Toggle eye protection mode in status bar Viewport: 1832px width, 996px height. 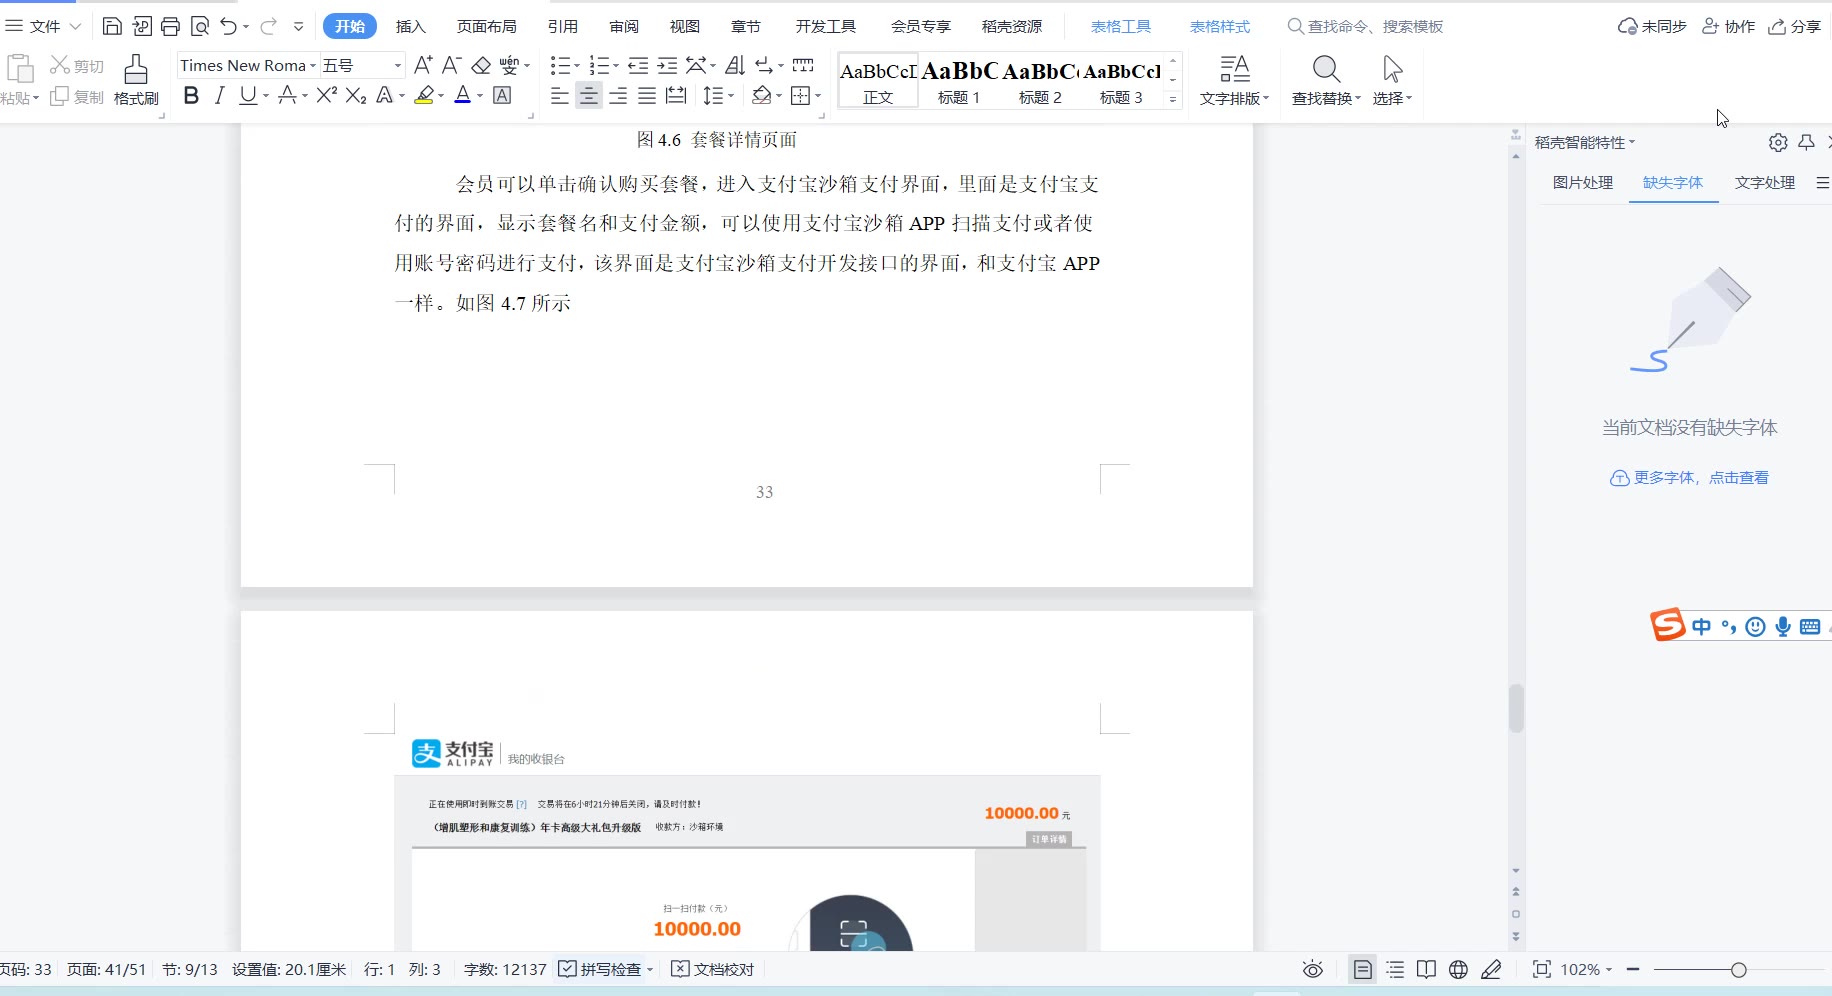(1312, 970)
